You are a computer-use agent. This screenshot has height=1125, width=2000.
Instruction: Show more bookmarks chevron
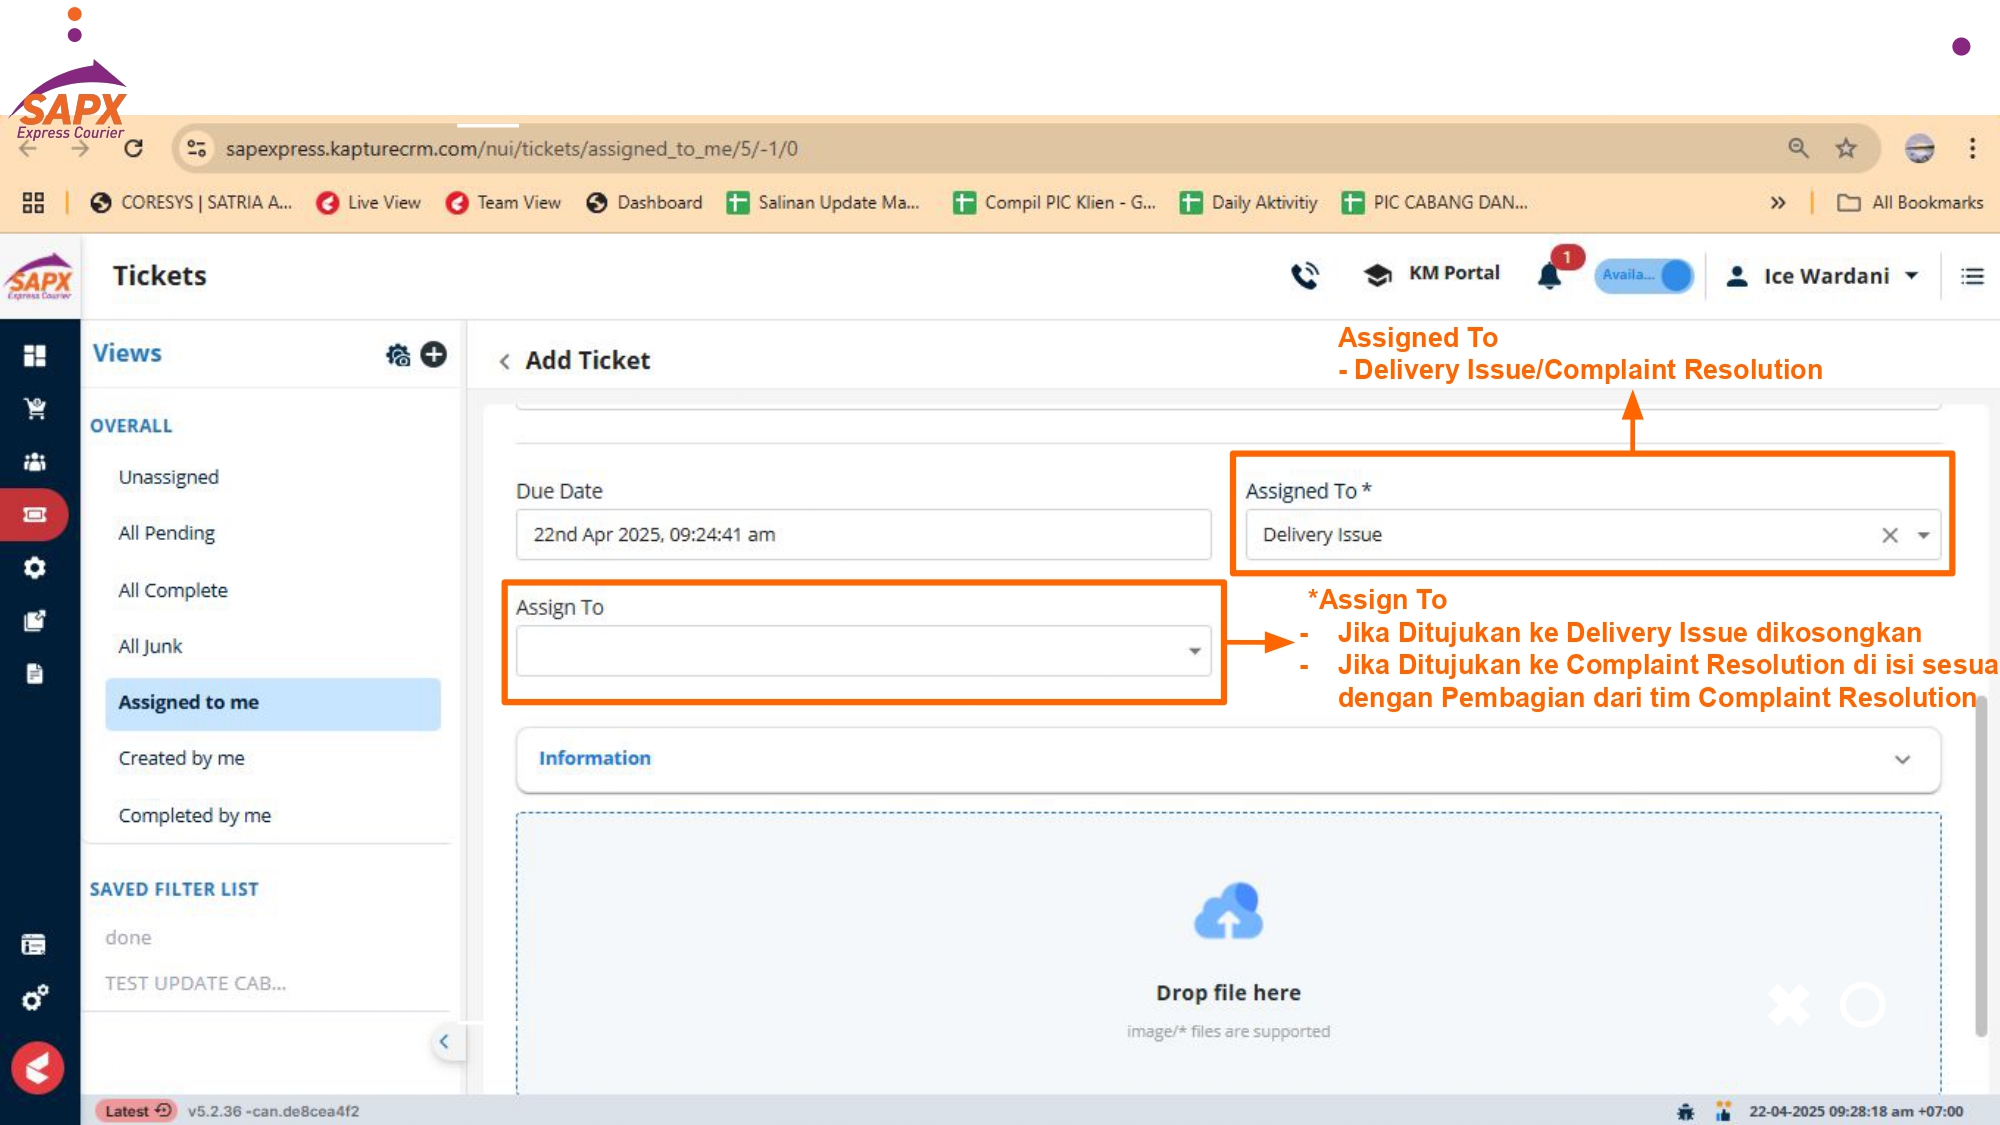point(1777,203)
